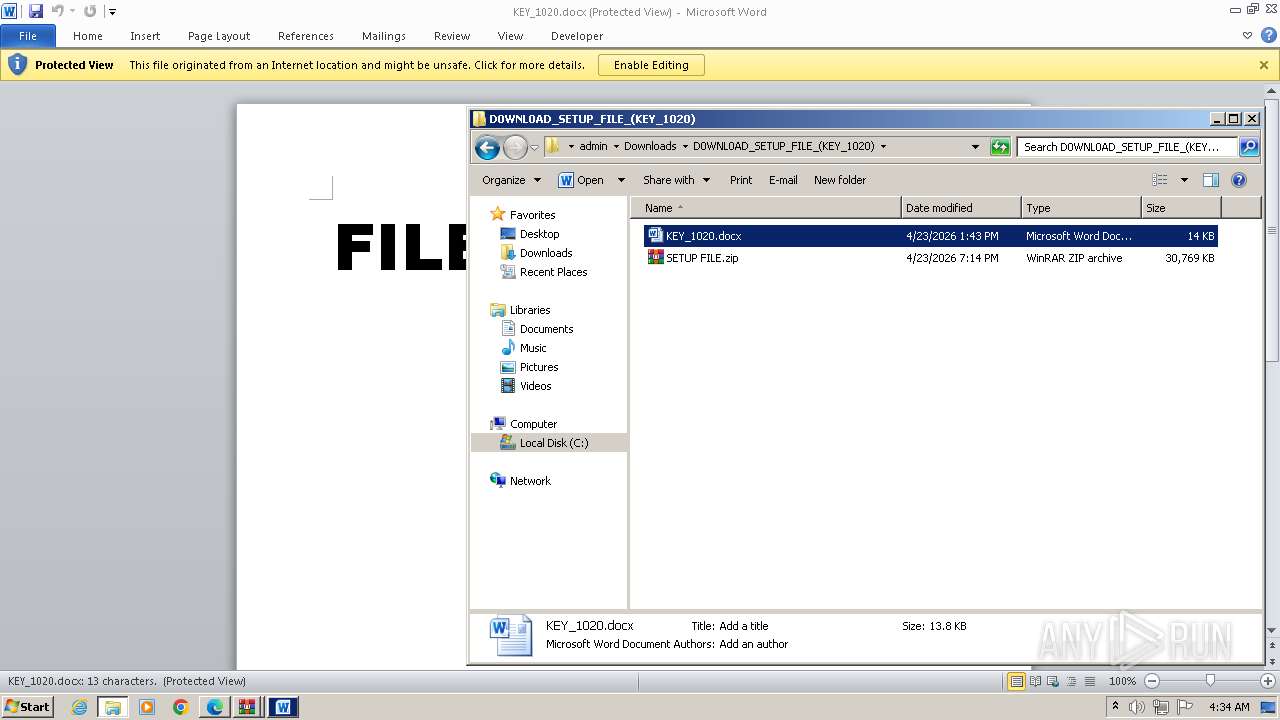Open Recent Places in sidebar

(x=553, y=272)
